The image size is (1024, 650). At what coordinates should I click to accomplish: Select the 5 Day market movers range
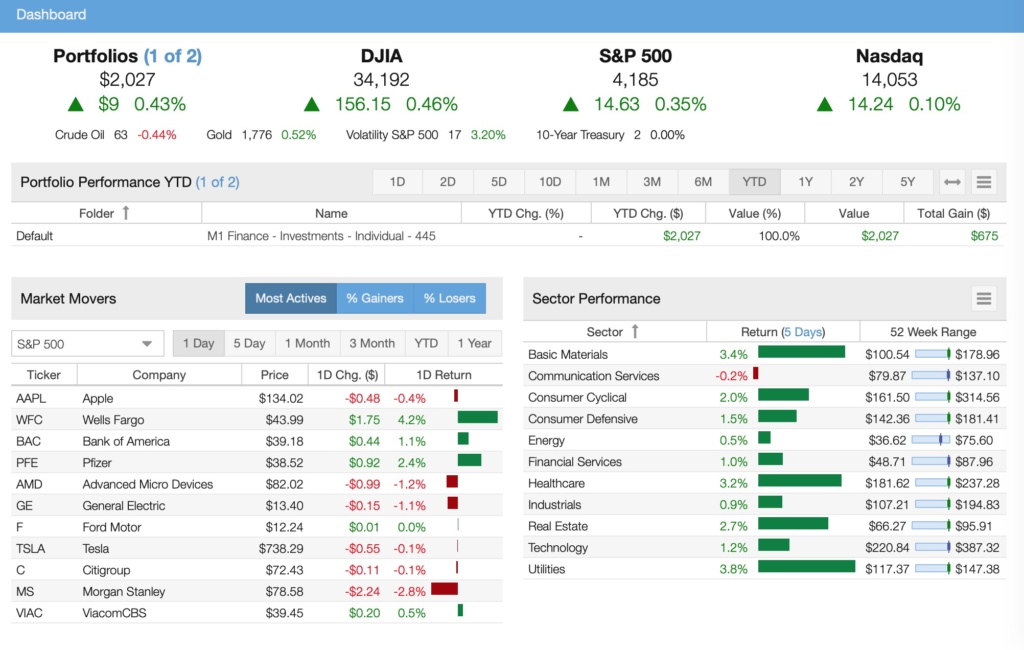(x=249, y=344)
